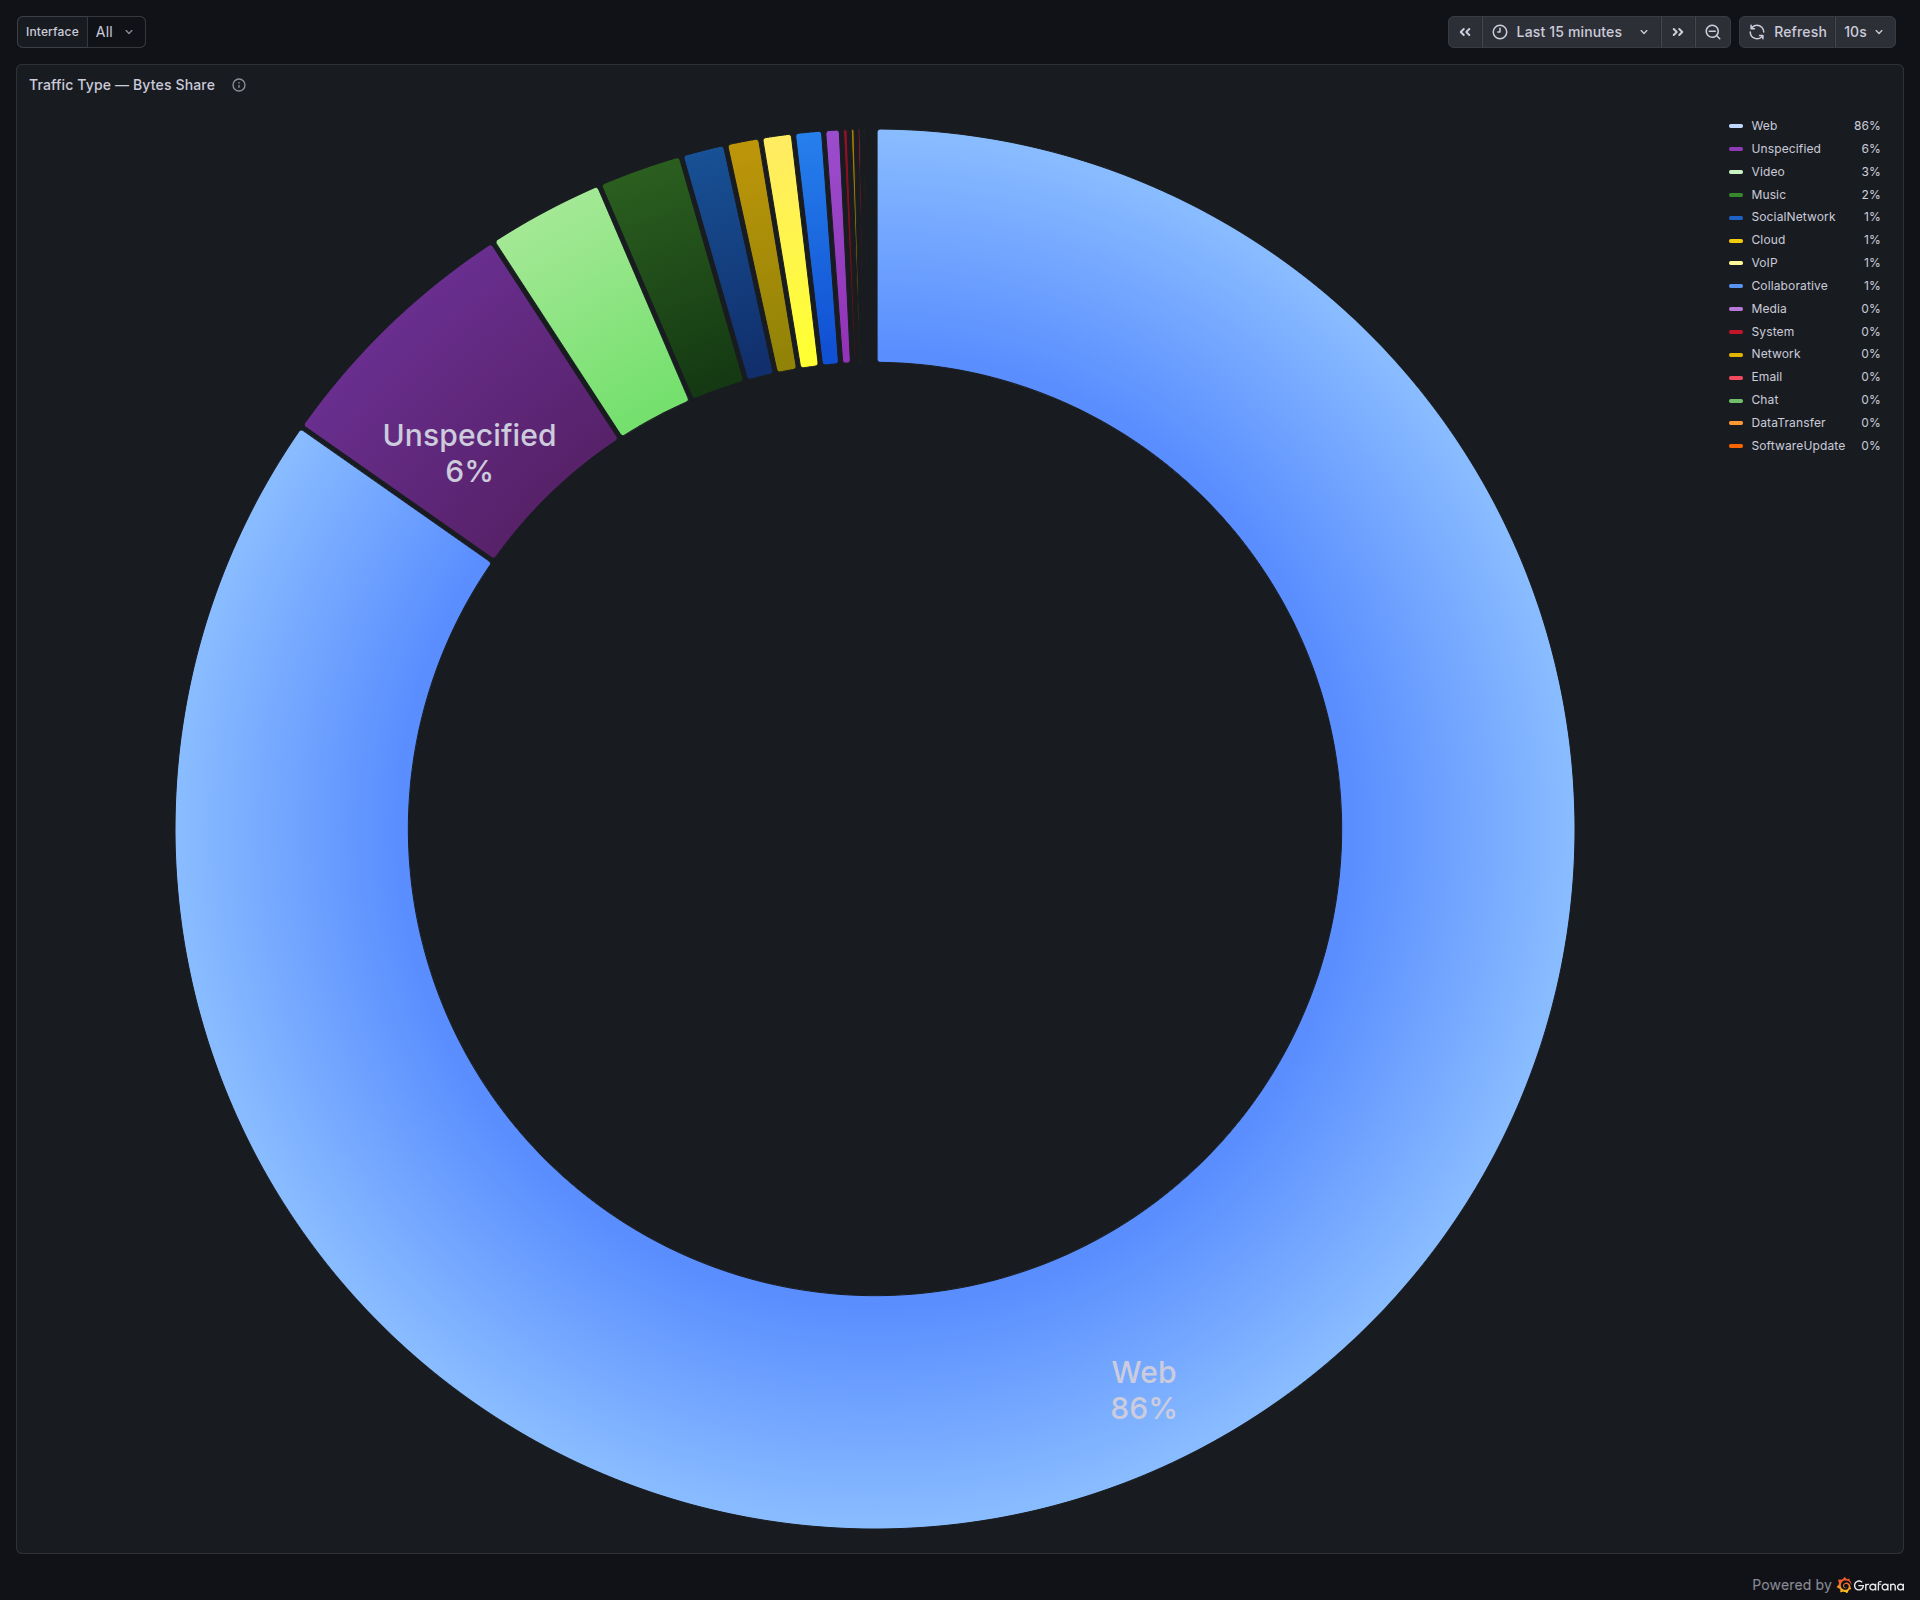
Task: Select the Music legend entry
Action: (1768, 194)
